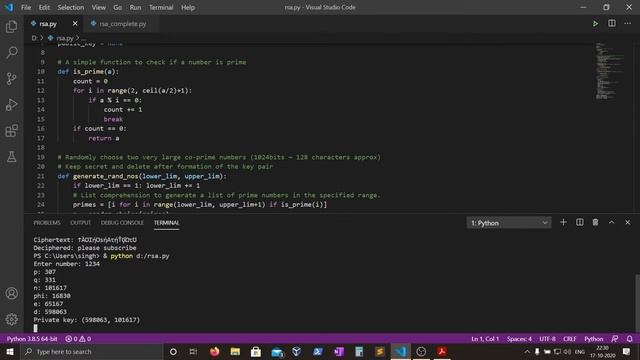
Task: Close the terminal panel
Action: (x=628, y=222)
